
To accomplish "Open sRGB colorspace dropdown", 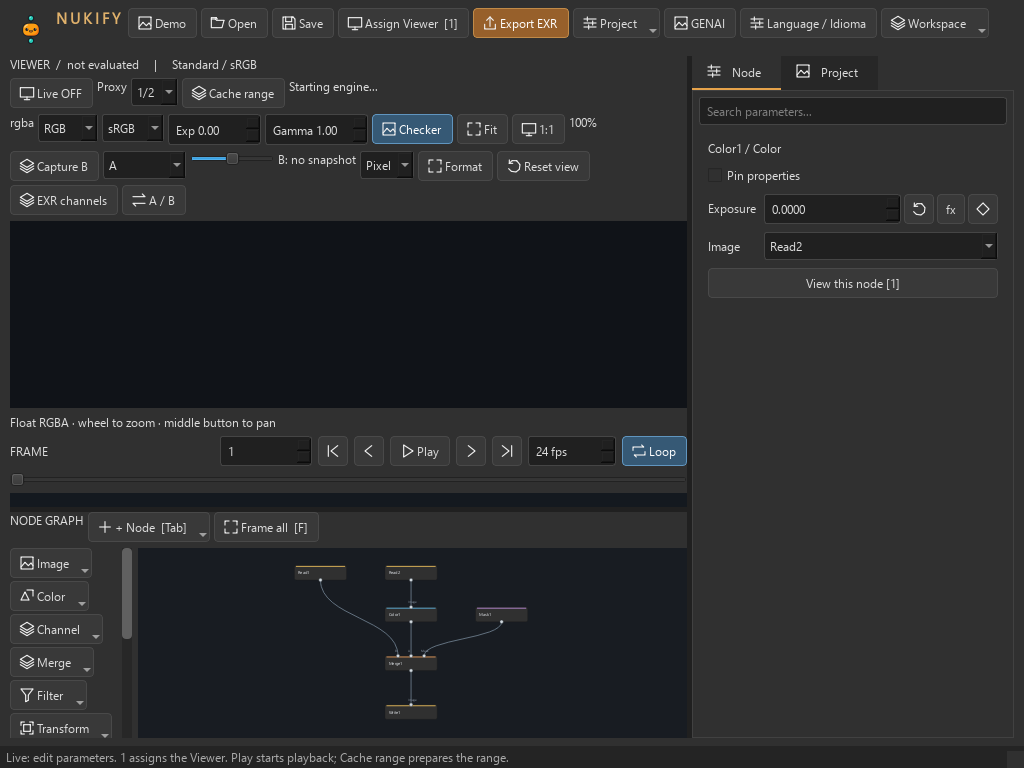I will tap(134, 129).
